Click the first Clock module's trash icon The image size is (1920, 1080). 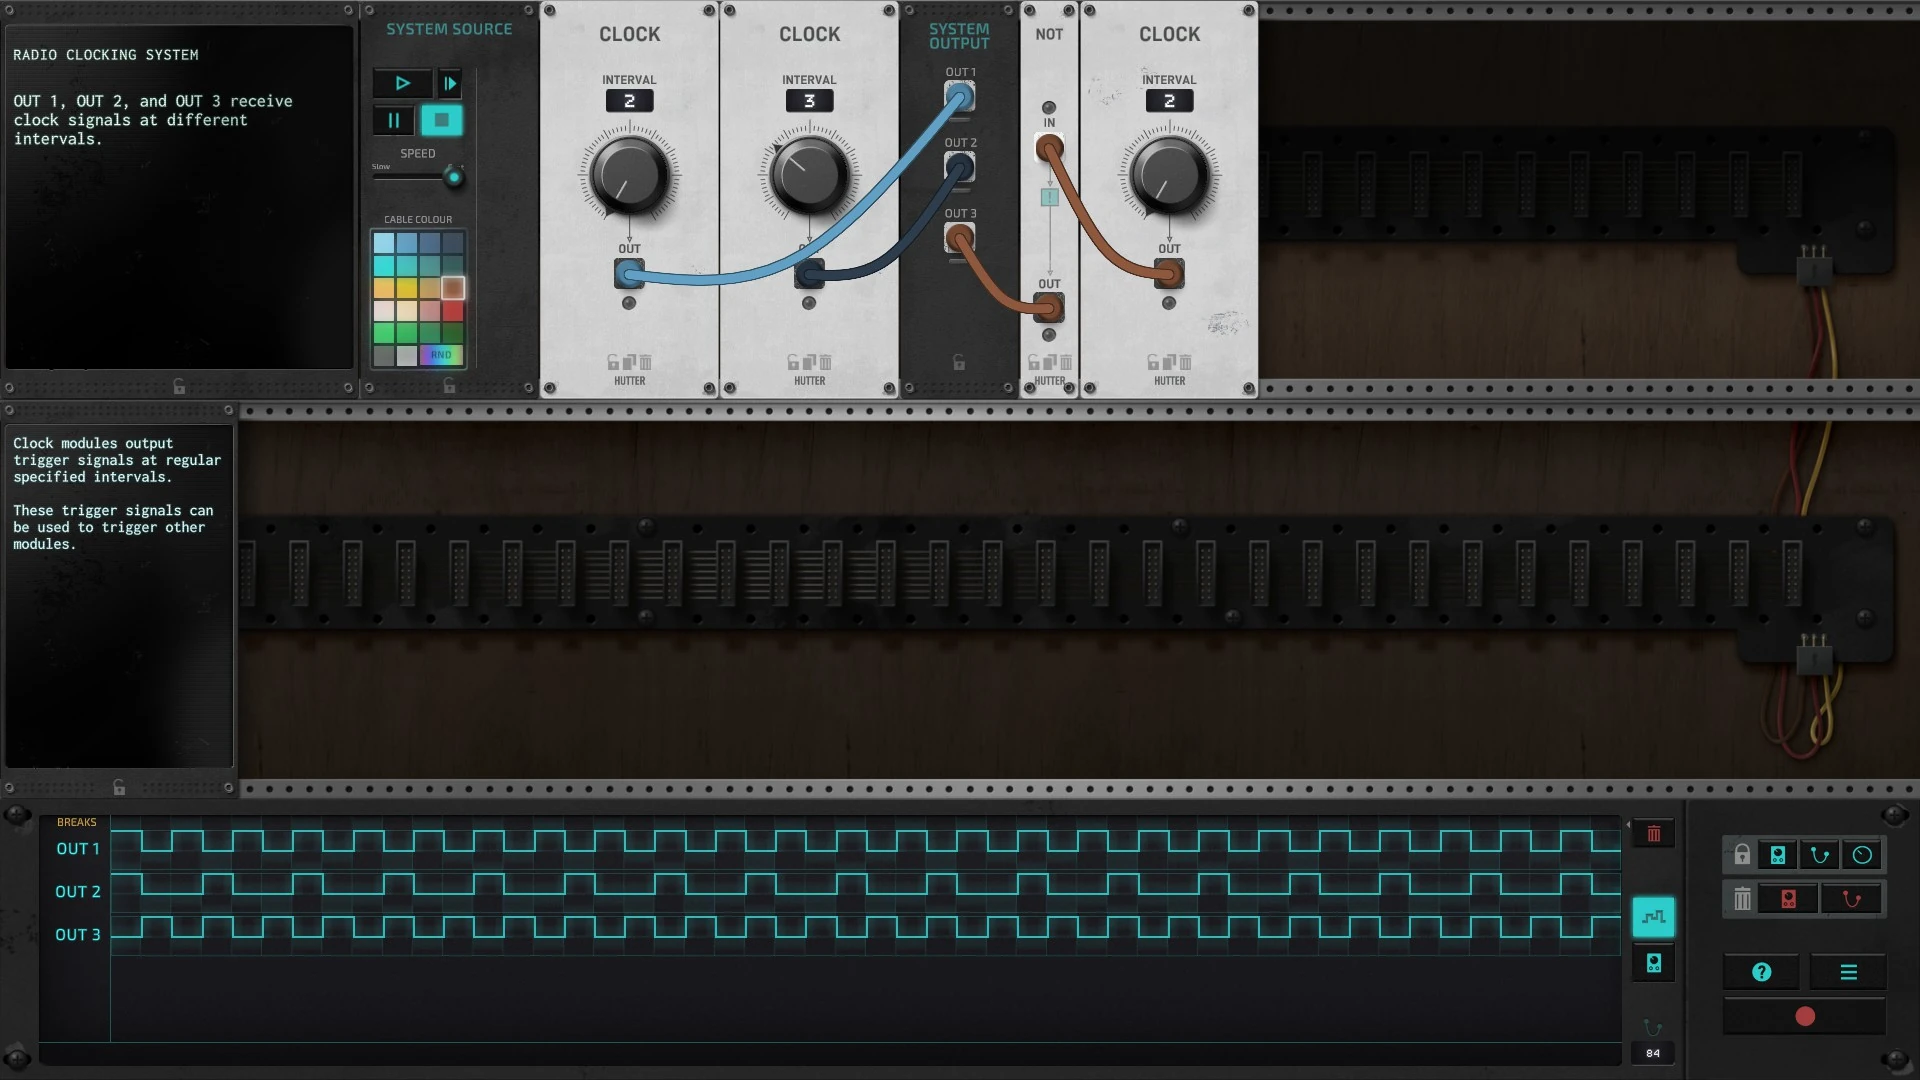pyautogui.click(x=646, y=362)
